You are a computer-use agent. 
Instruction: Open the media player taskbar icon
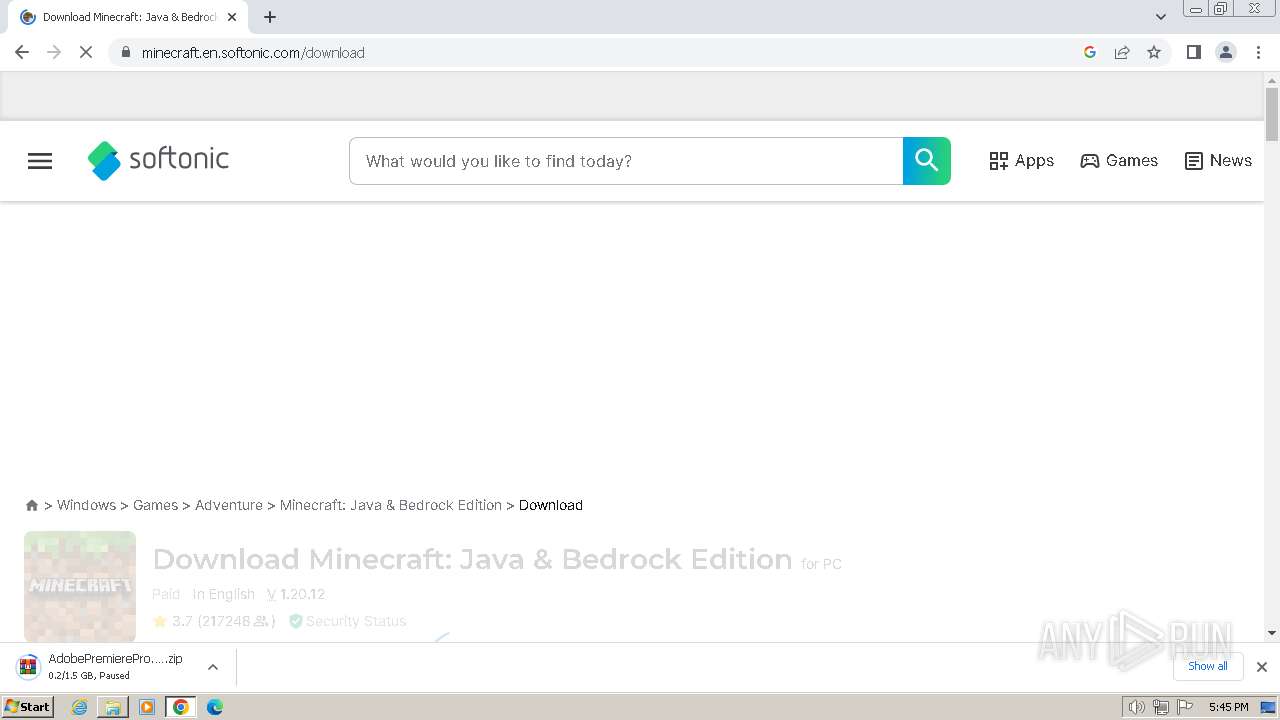147,707
